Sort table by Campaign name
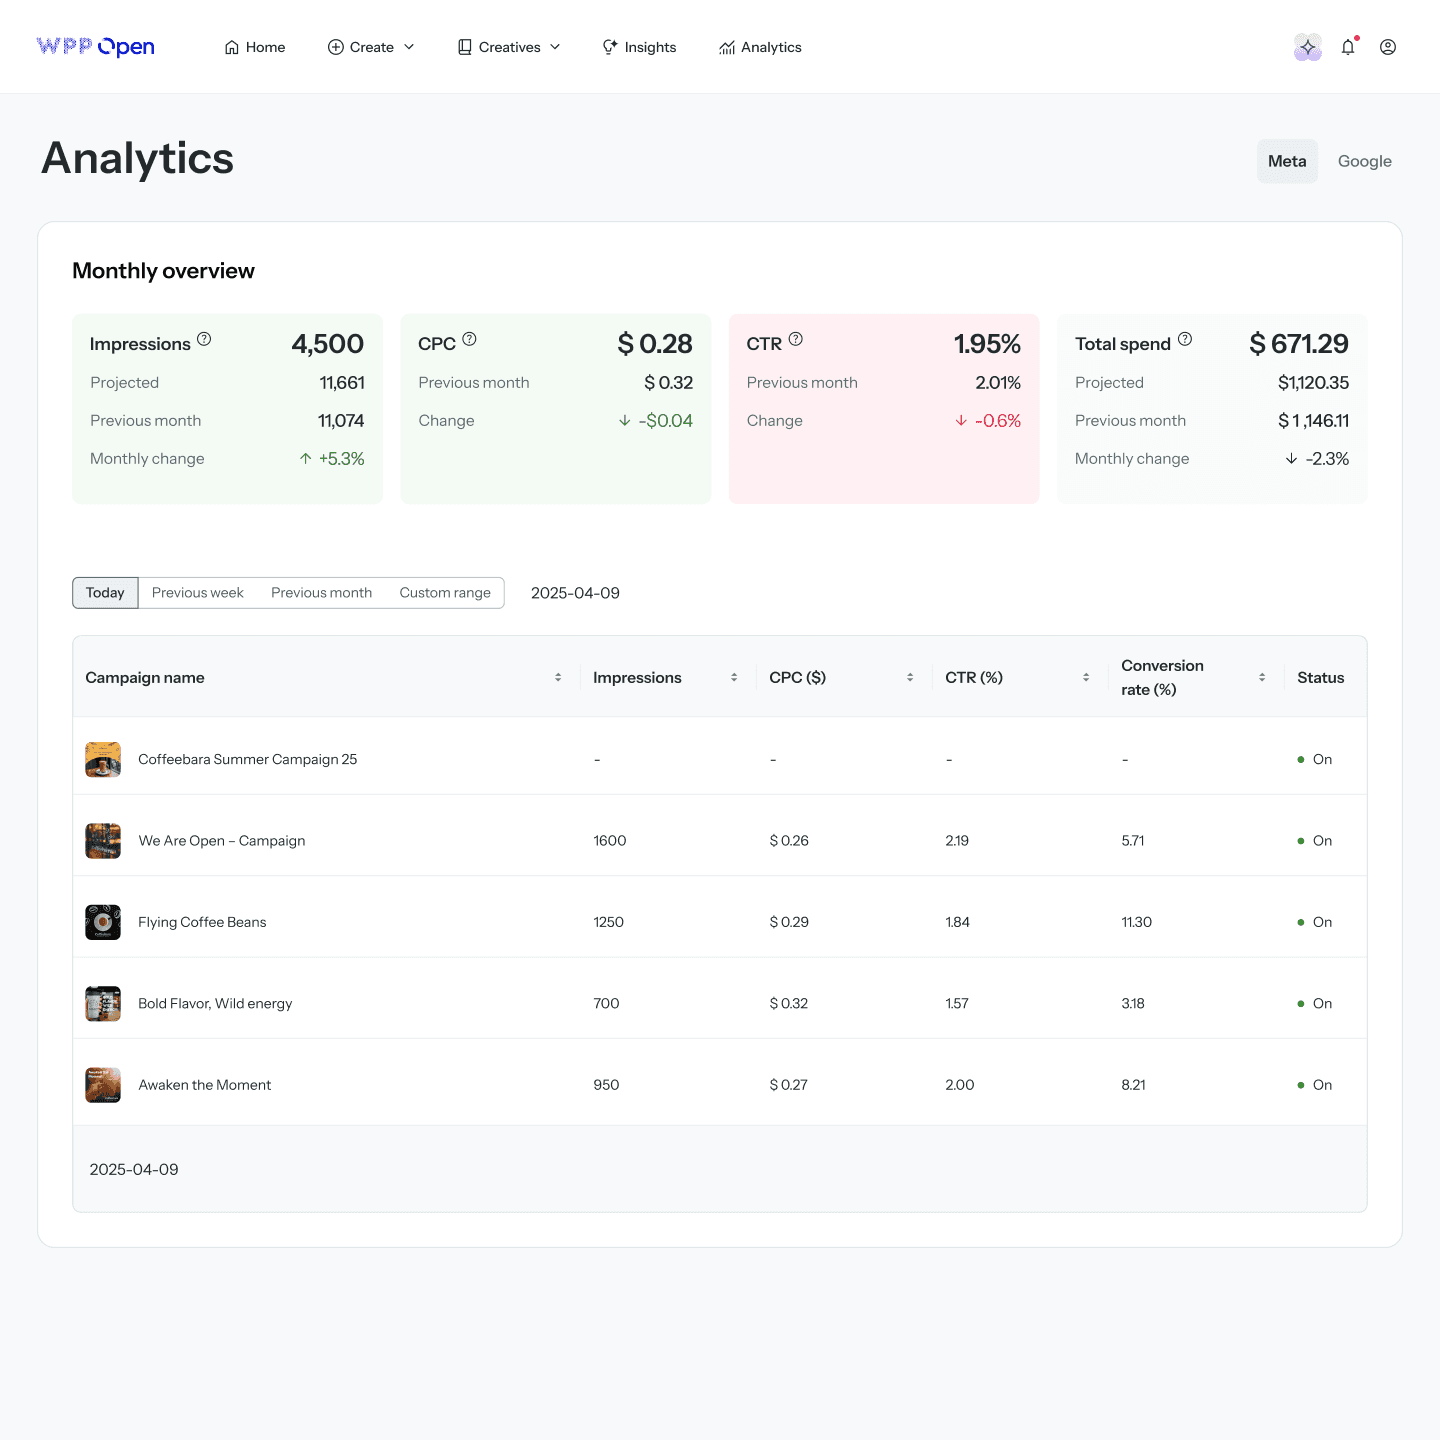The height and width of the screenshot is (1440, 1440). 558,678
